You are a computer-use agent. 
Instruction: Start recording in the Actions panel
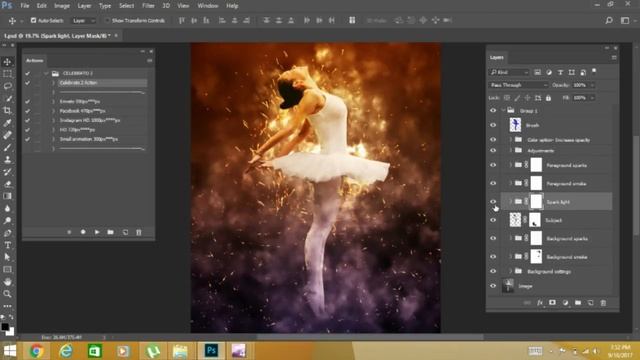(83, 232)
